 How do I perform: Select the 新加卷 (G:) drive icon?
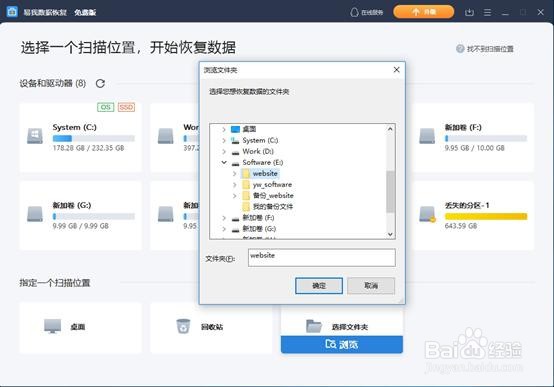point(35,214)
